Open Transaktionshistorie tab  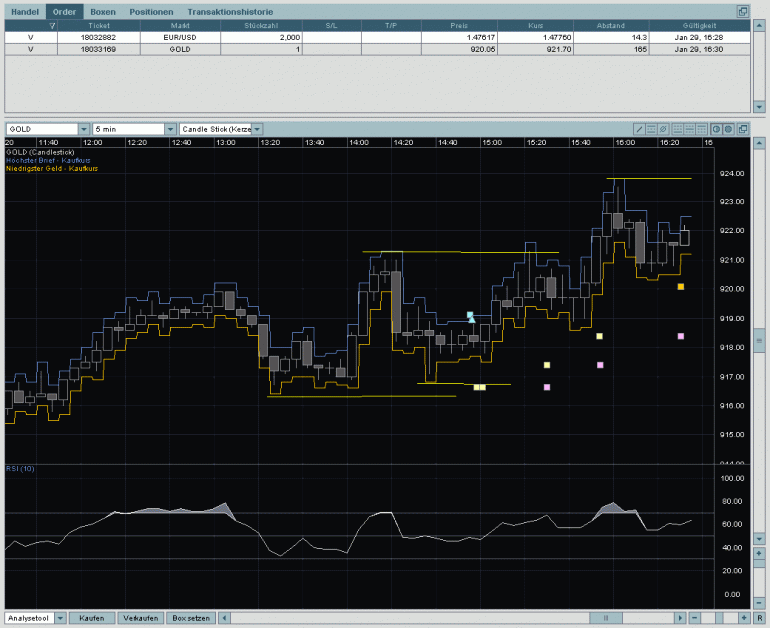click(230, 12)
